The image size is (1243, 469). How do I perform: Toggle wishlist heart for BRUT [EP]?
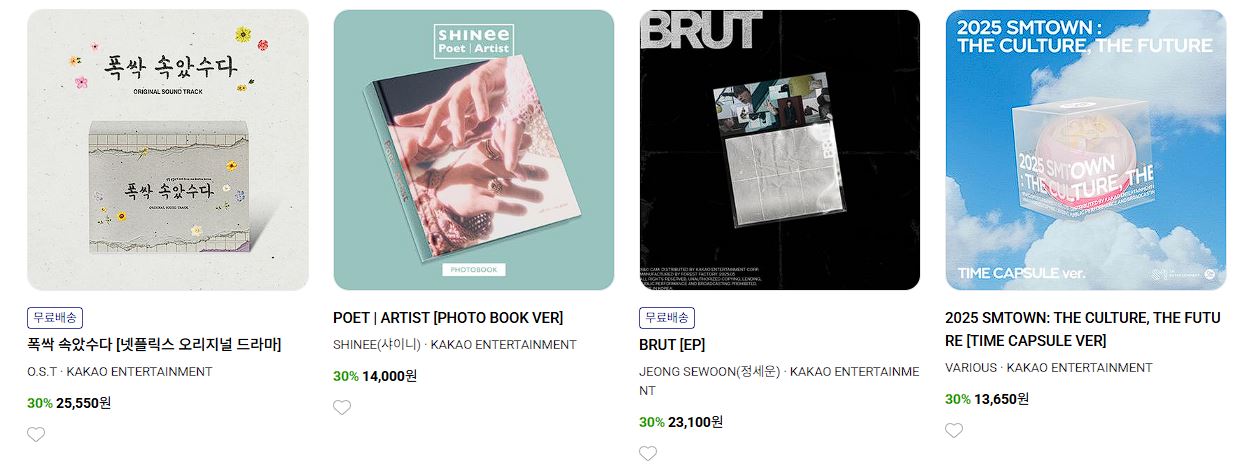pyautogui.click(x=648, y=453)
